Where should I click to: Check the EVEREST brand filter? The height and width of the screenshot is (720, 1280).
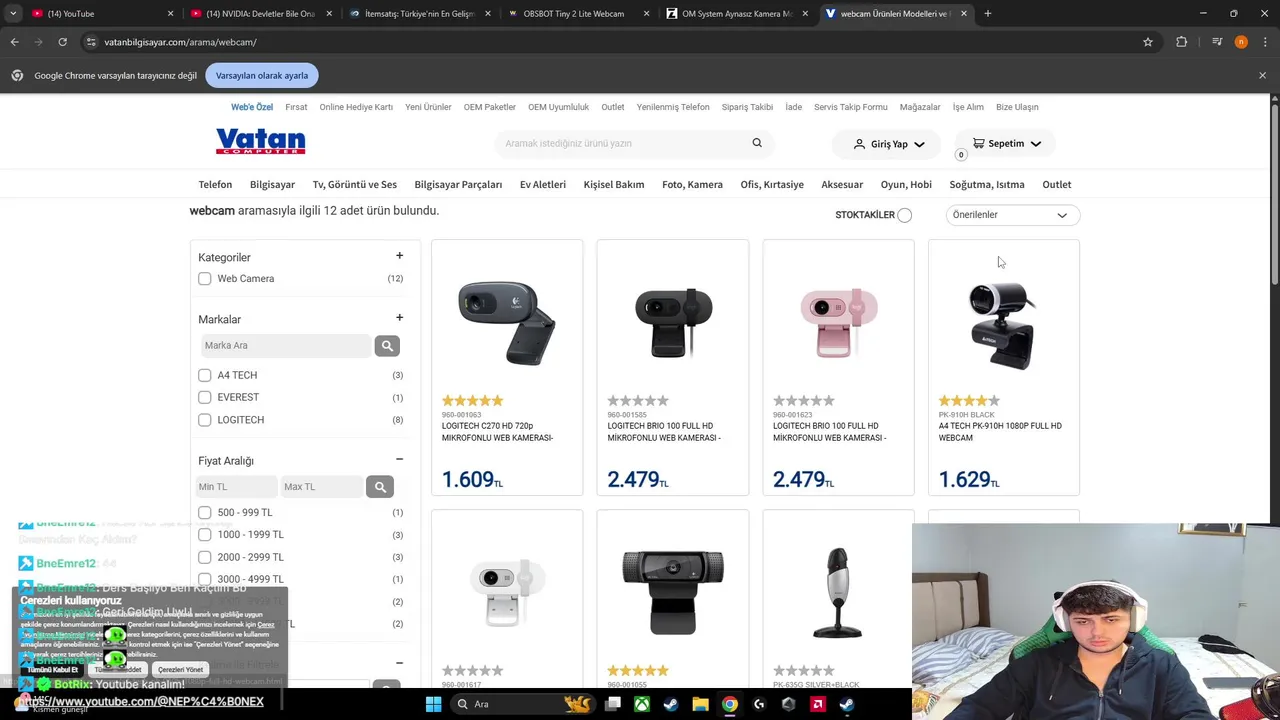[x=204, y=397]
